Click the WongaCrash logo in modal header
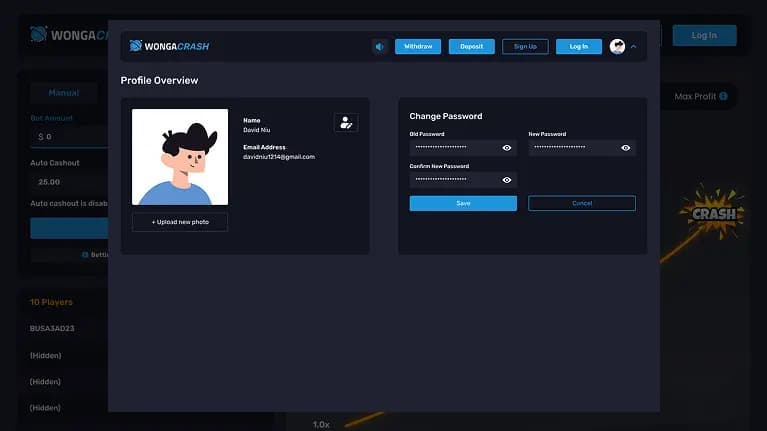The height and width of the screenshot is (431, 767). pos(170,46)
